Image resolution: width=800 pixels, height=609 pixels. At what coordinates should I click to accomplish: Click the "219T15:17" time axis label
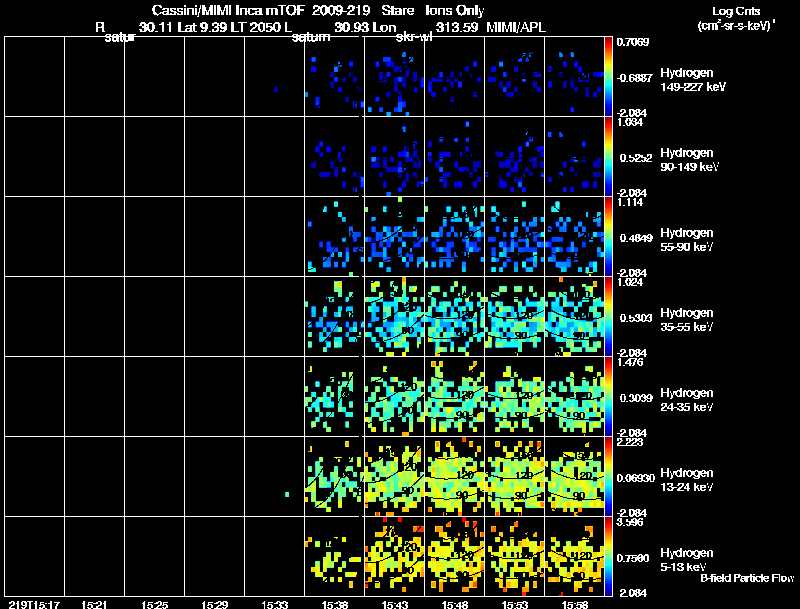(x=34, y=604)
